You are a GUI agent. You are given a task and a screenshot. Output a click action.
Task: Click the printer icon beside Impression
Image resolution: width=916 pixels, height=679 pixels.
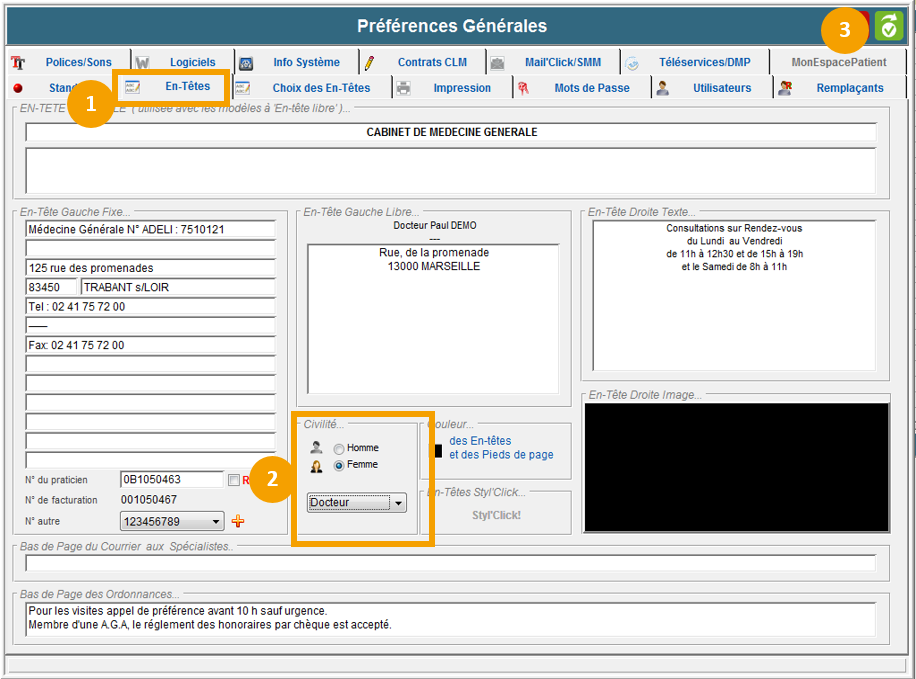tap(403, 88)
